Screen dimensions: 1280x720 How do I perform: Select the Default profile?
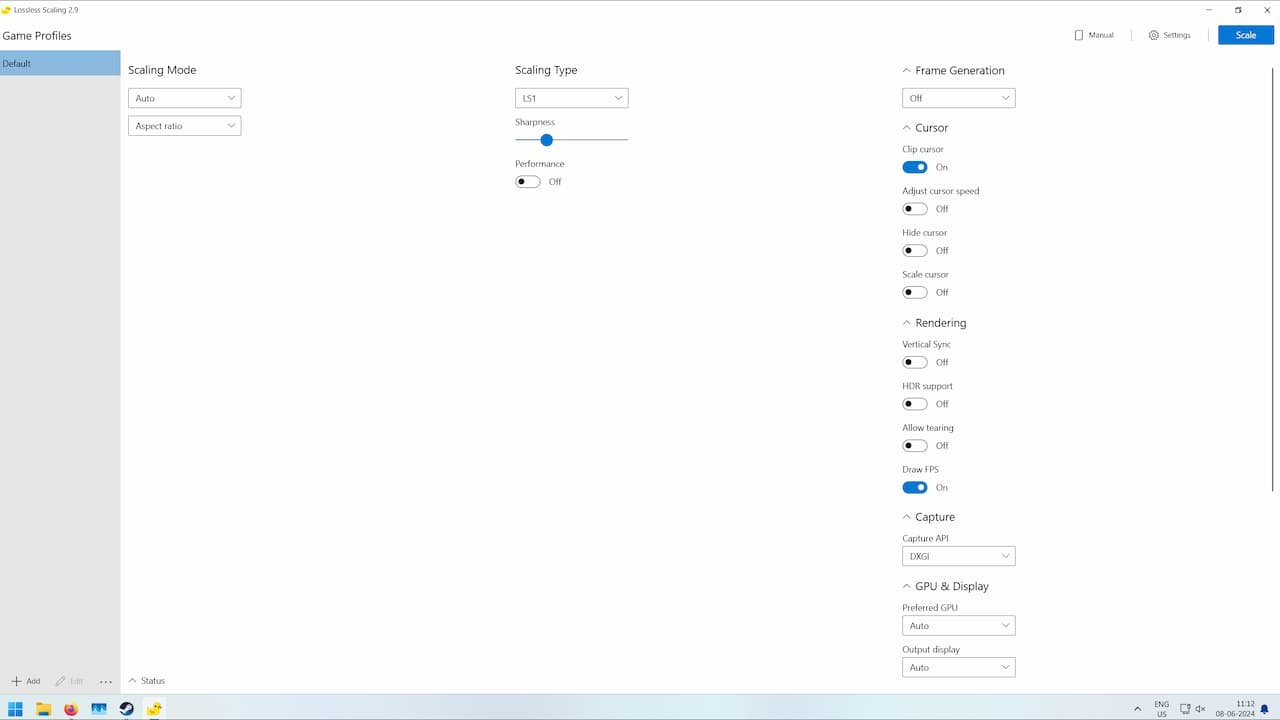click(60, 63)
